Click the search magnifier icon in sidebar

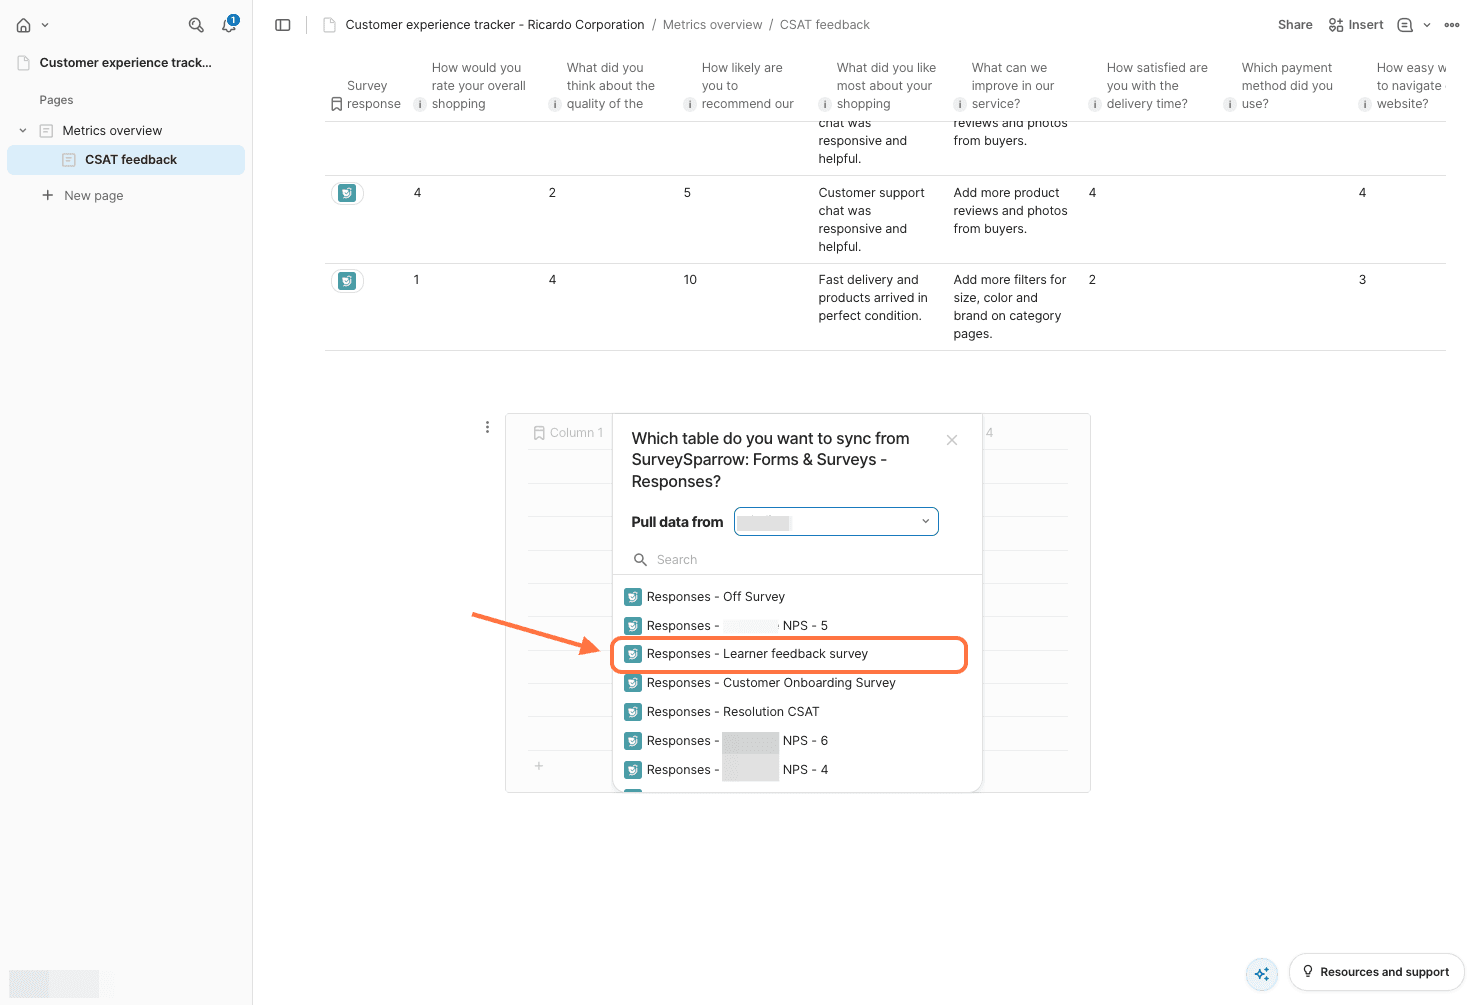[x=196, y=25]
